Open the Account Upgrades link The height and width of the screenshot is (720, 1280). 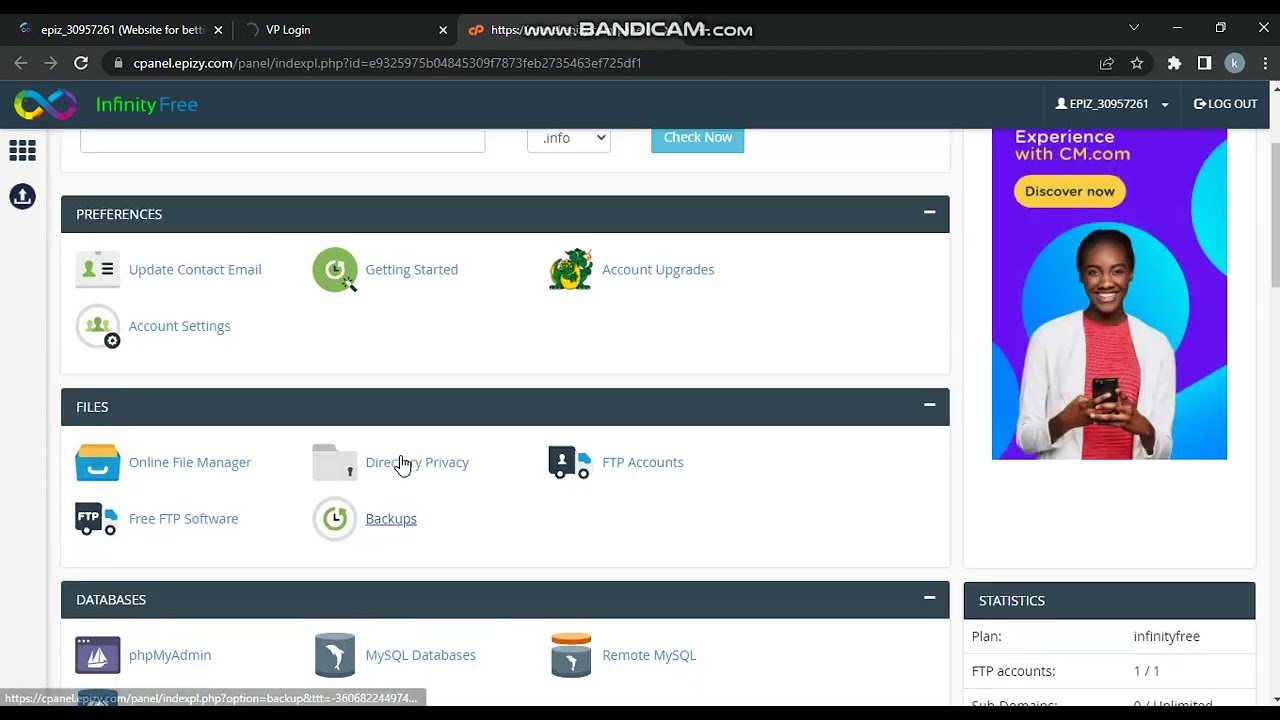click(x=658, y=270)
